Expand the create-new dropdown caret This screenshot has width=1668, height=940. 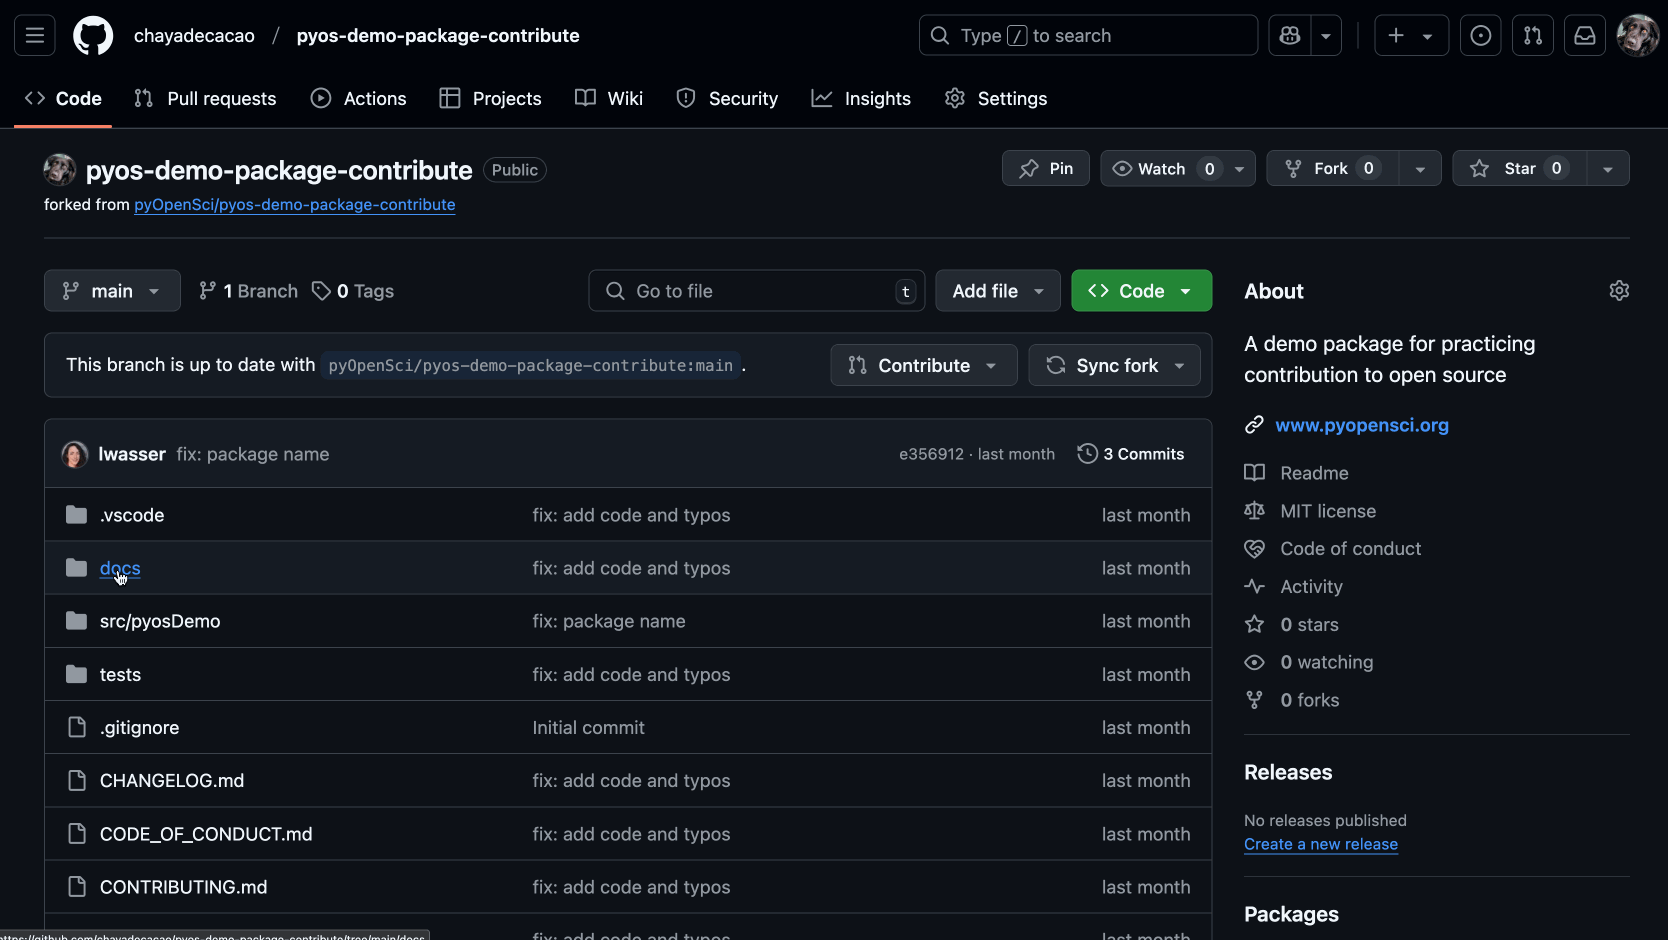click(1428, 36)
